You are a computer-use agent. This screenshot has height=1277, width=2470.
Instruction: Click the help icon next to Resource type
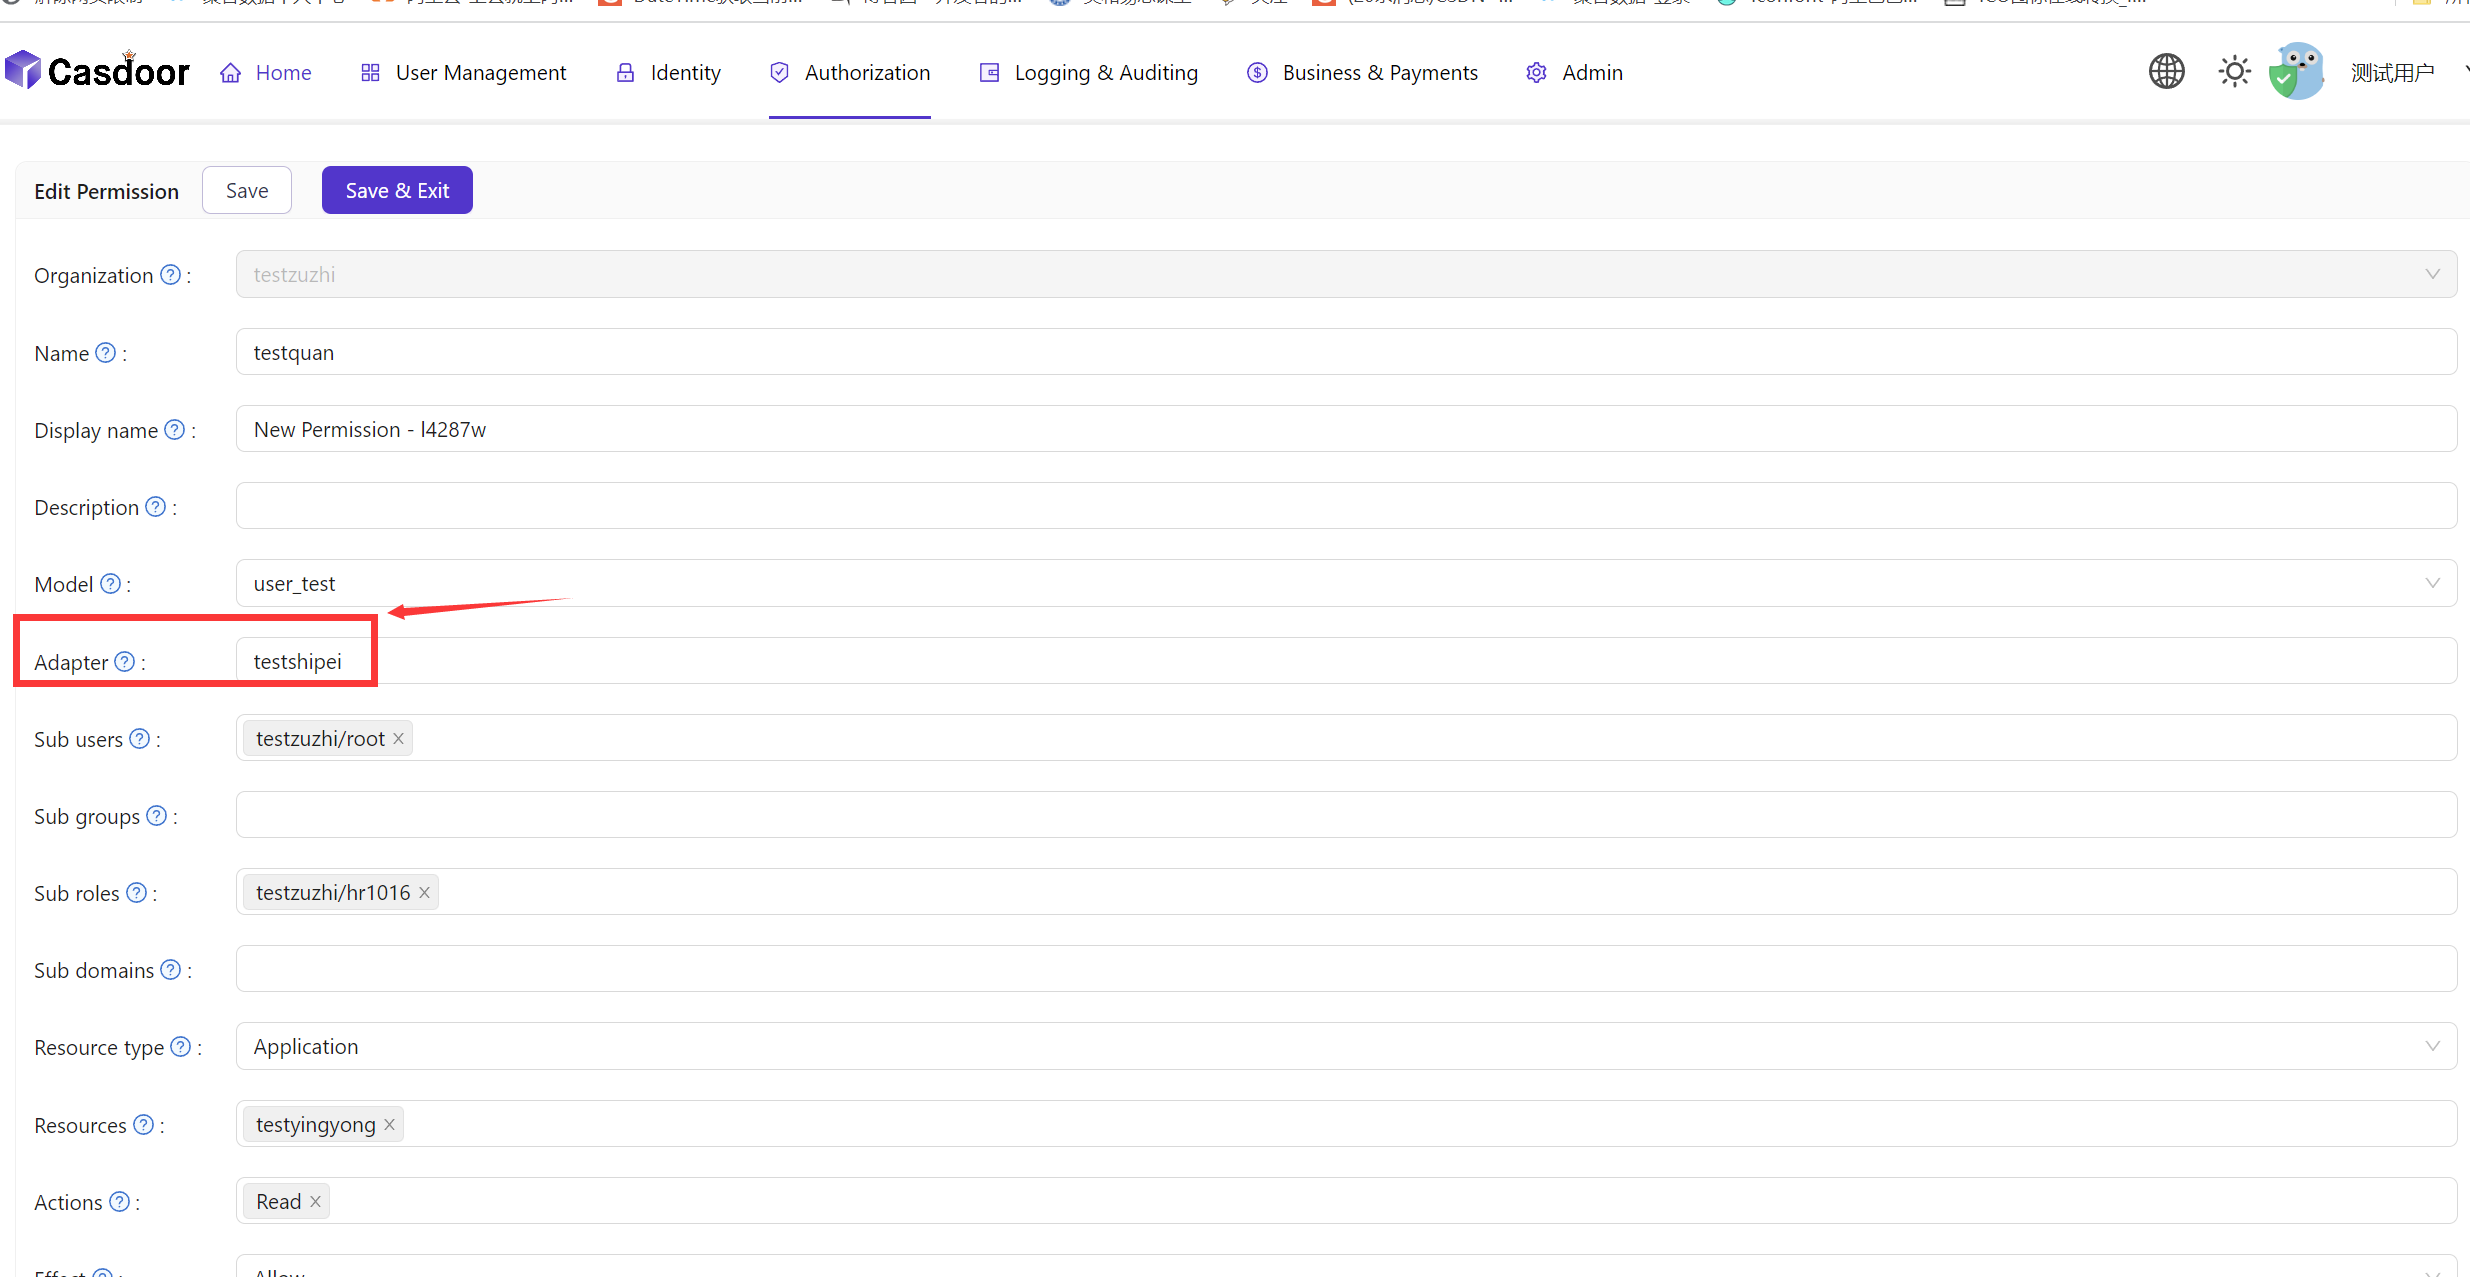point(181,1047)
